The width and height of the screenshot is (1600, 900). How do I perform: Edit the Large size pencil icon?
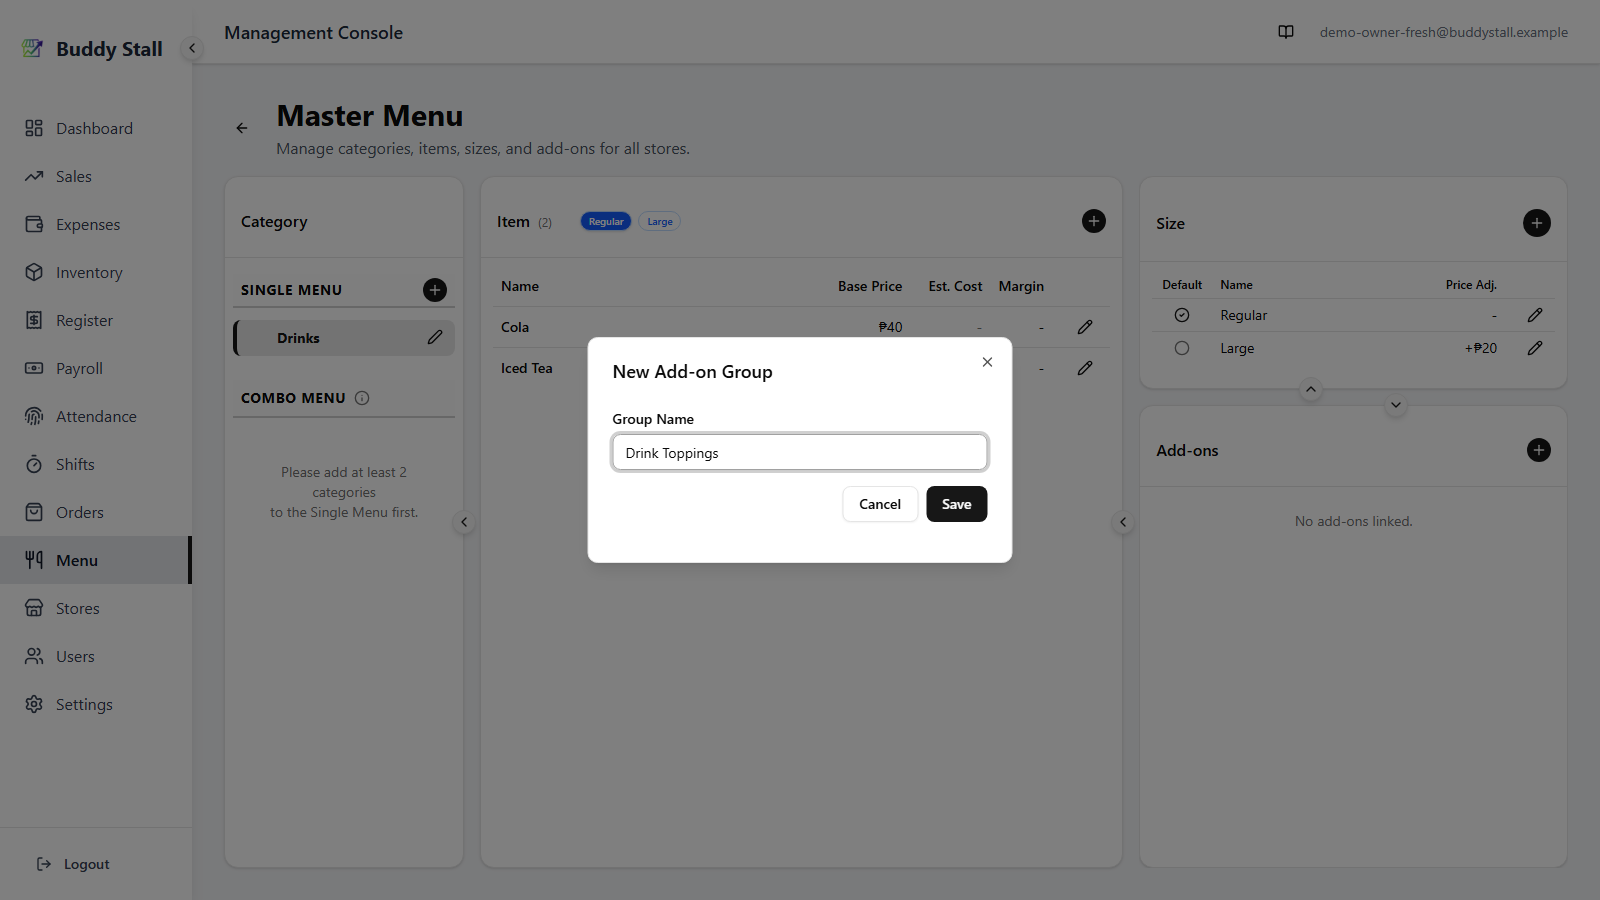click(1535, 348)
